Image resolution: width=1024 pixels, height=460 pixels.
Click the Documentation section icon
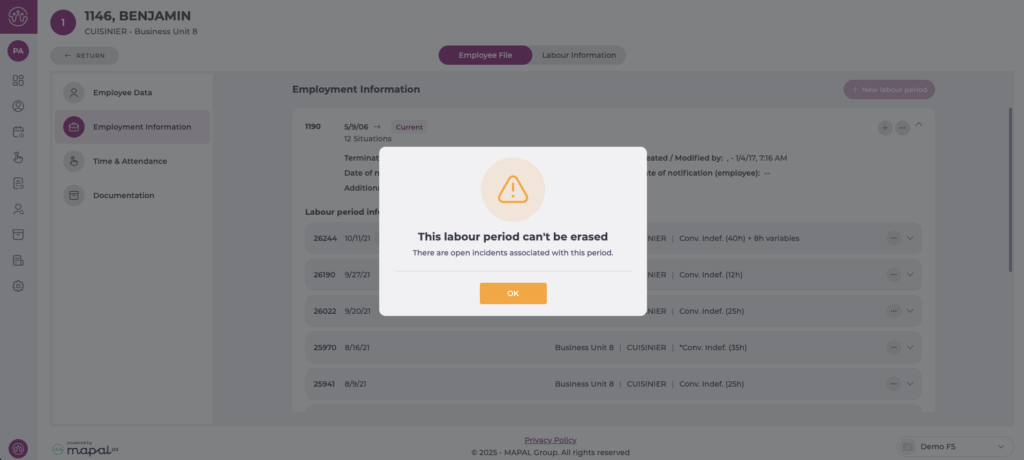pyautogui.click(x=74, y=195)
